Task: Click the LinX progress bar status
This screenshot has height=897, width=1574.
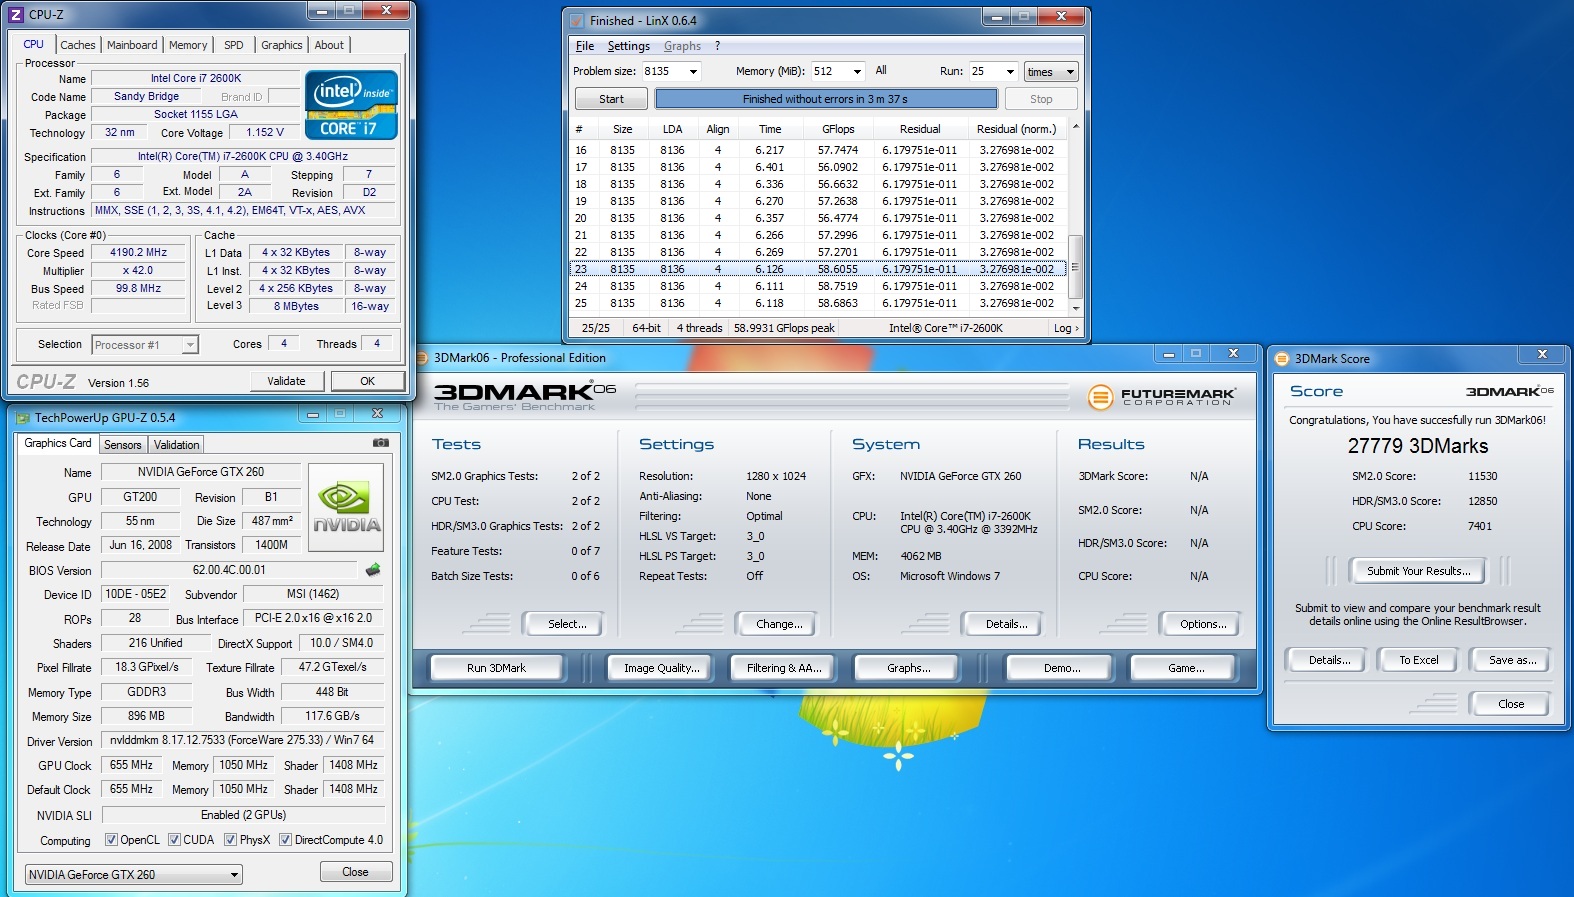Action: [826, 99]
